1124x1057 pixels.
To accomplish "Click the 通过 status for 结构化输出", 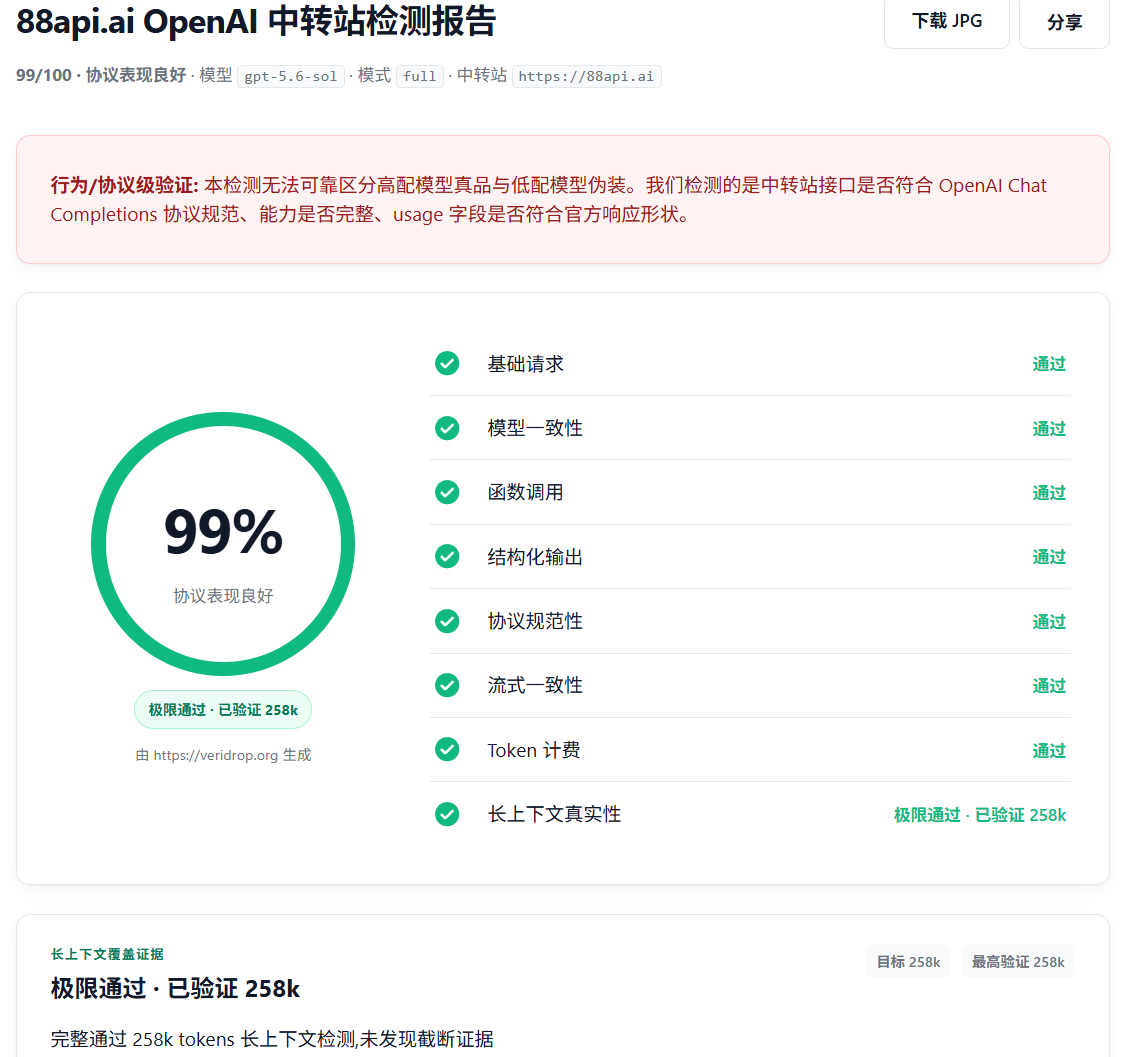I will click(1049, 557).
